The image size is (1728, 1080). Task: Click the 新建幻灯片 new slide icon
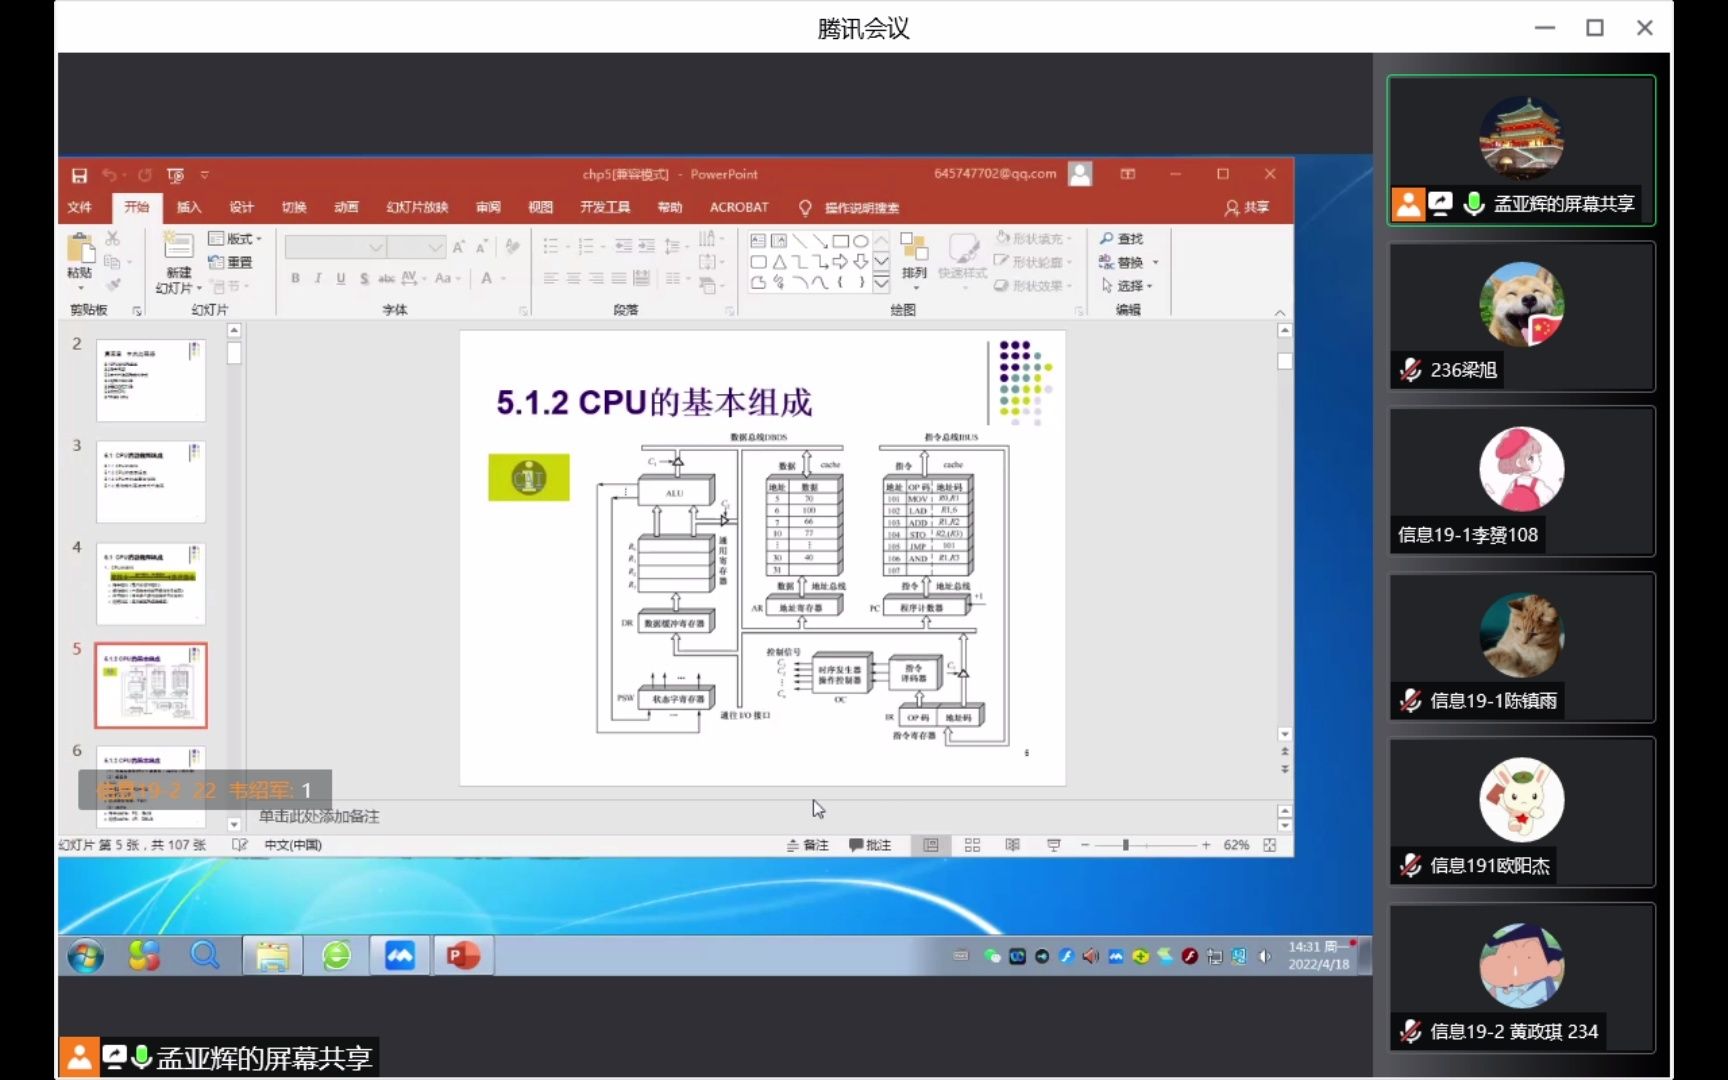point(179,245)
